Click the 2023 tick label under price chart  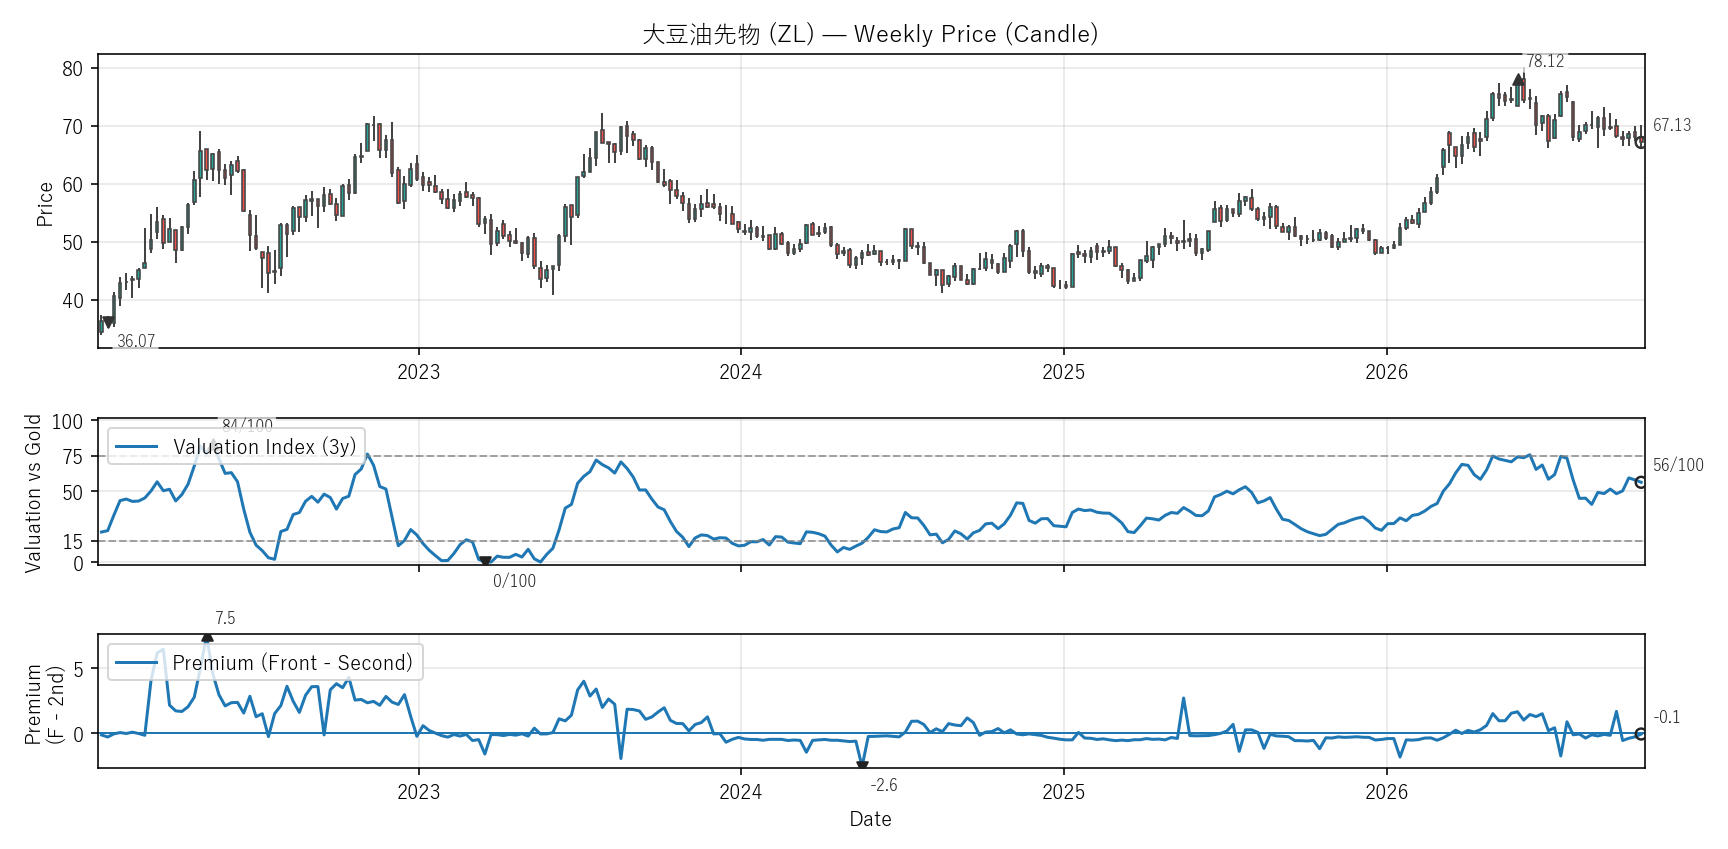point(418,372)
